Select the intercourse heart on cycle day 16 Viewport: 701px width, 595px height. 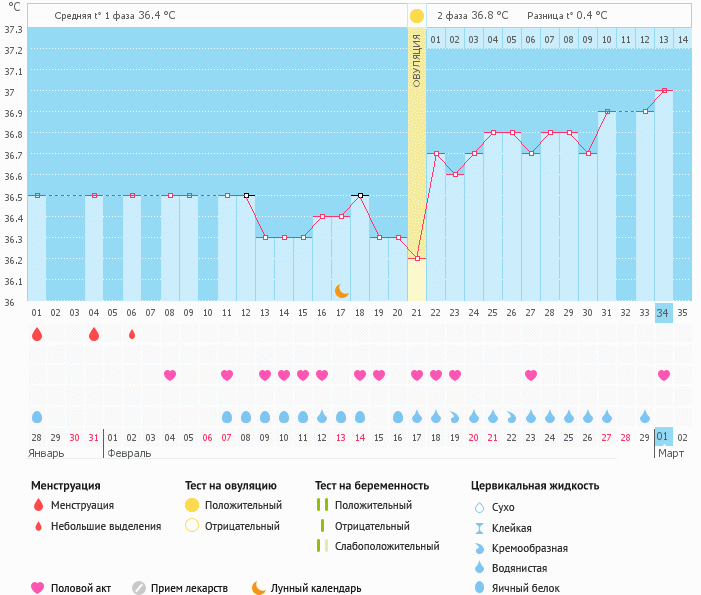pyautogui.click(x=322, y=375)
